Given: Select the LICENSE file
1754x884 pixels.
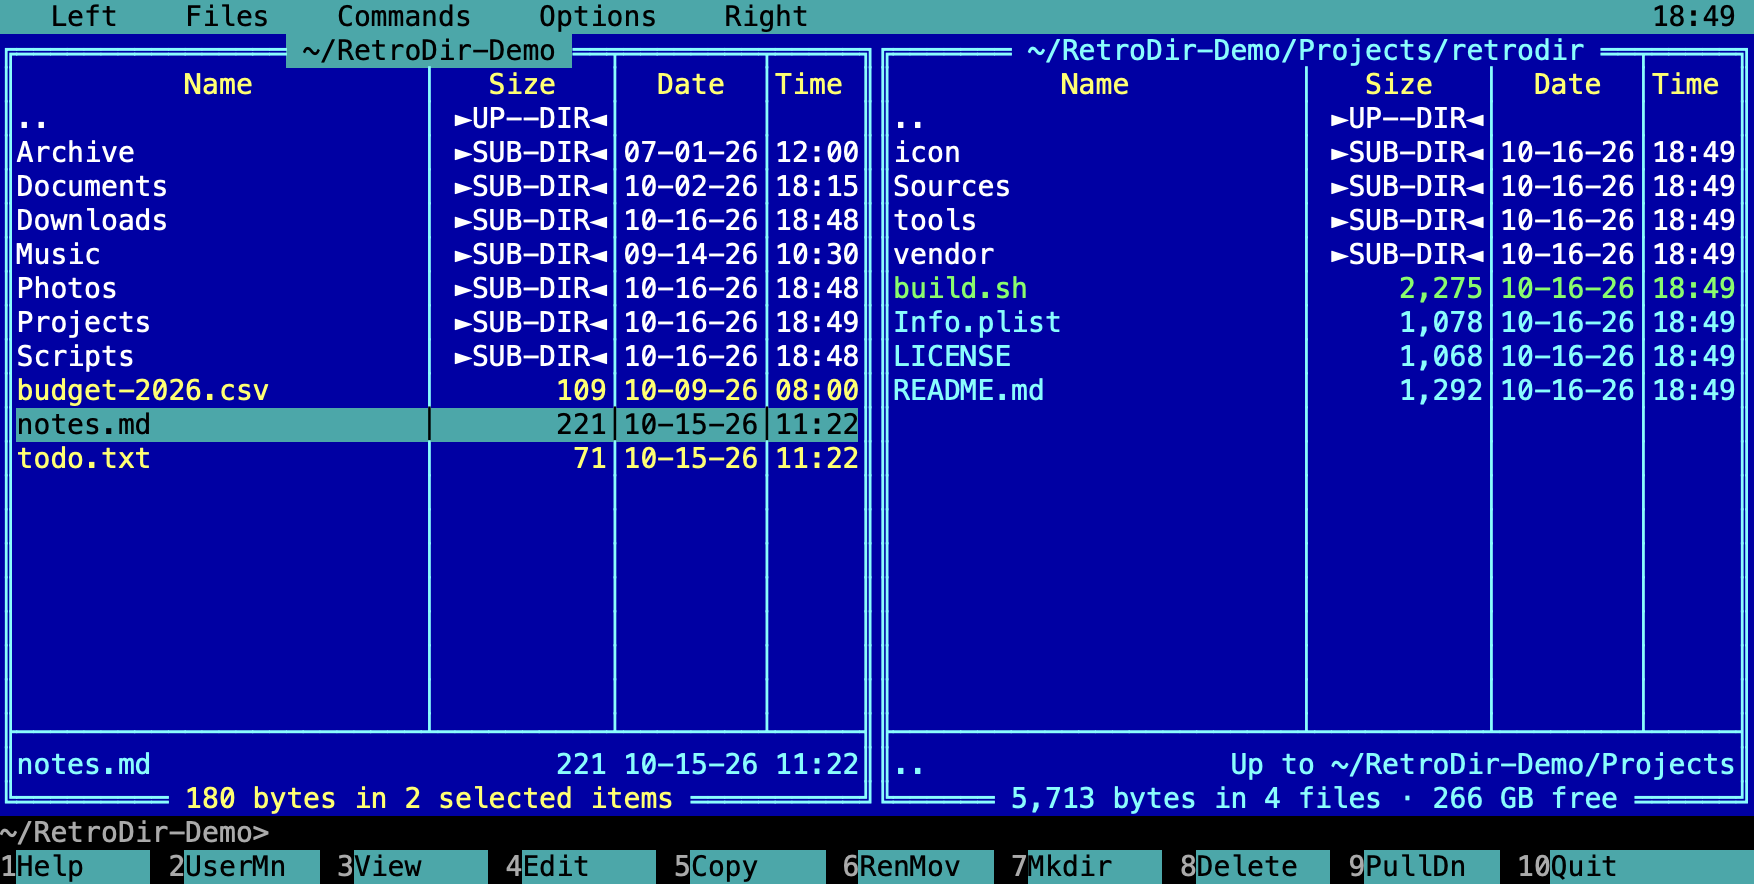Looking at the screenshot, I should (x=1314, y=357).
